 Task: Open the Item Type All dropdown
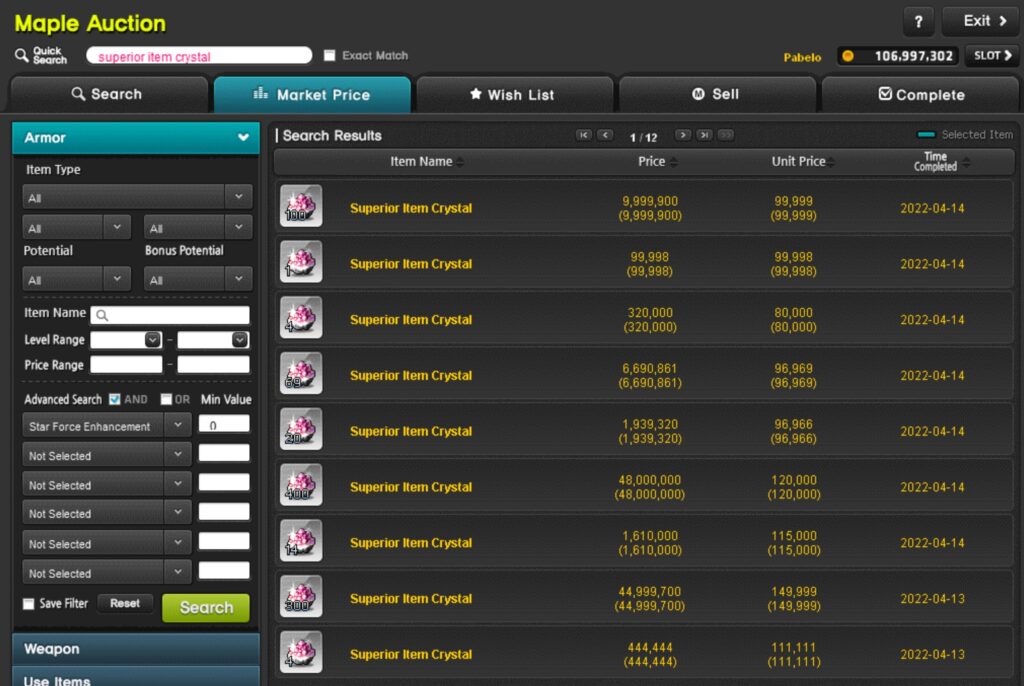tap(137, 197)
